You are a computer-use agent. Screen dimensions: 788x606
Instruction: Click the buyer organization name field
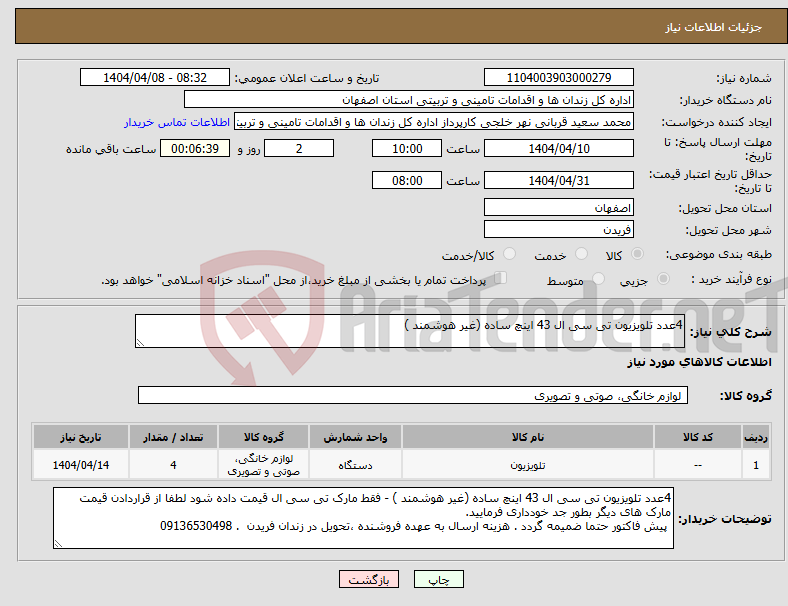pyautogui.click(x=409, y=99)
